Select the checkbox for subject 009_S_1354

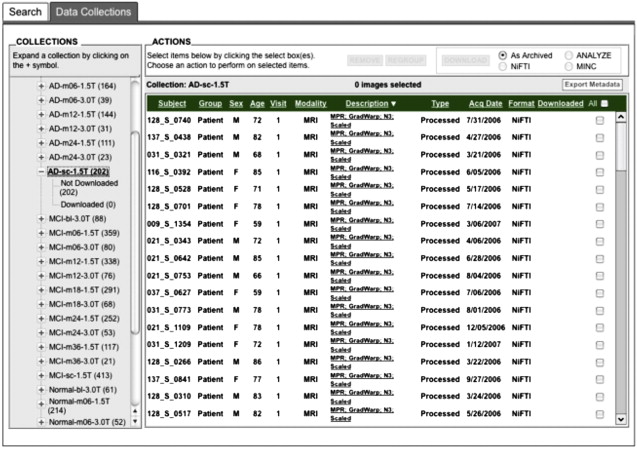coord(599,224)
